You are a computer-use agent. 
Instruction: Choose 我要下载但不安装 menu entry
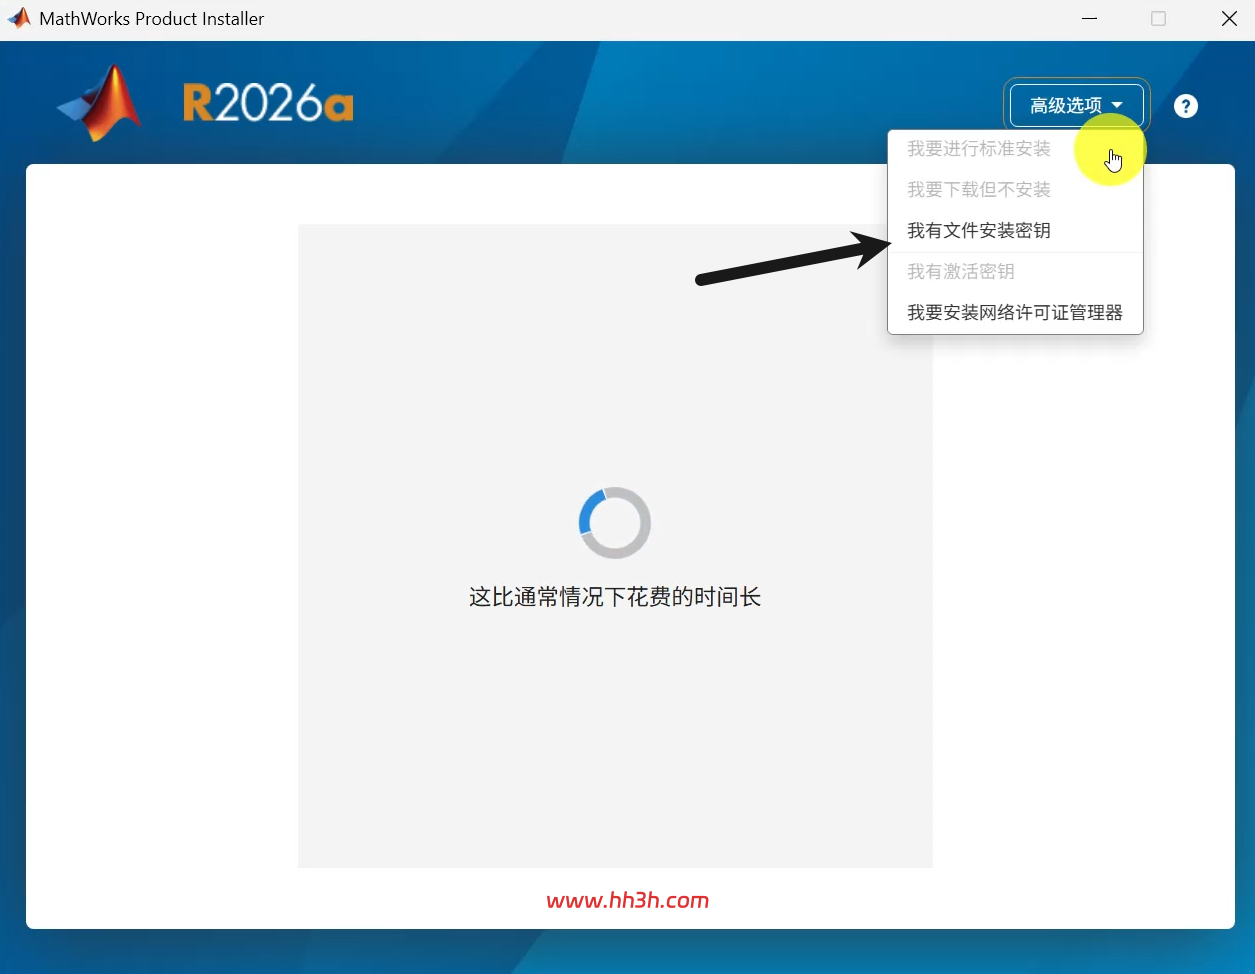coord(1015,190)
